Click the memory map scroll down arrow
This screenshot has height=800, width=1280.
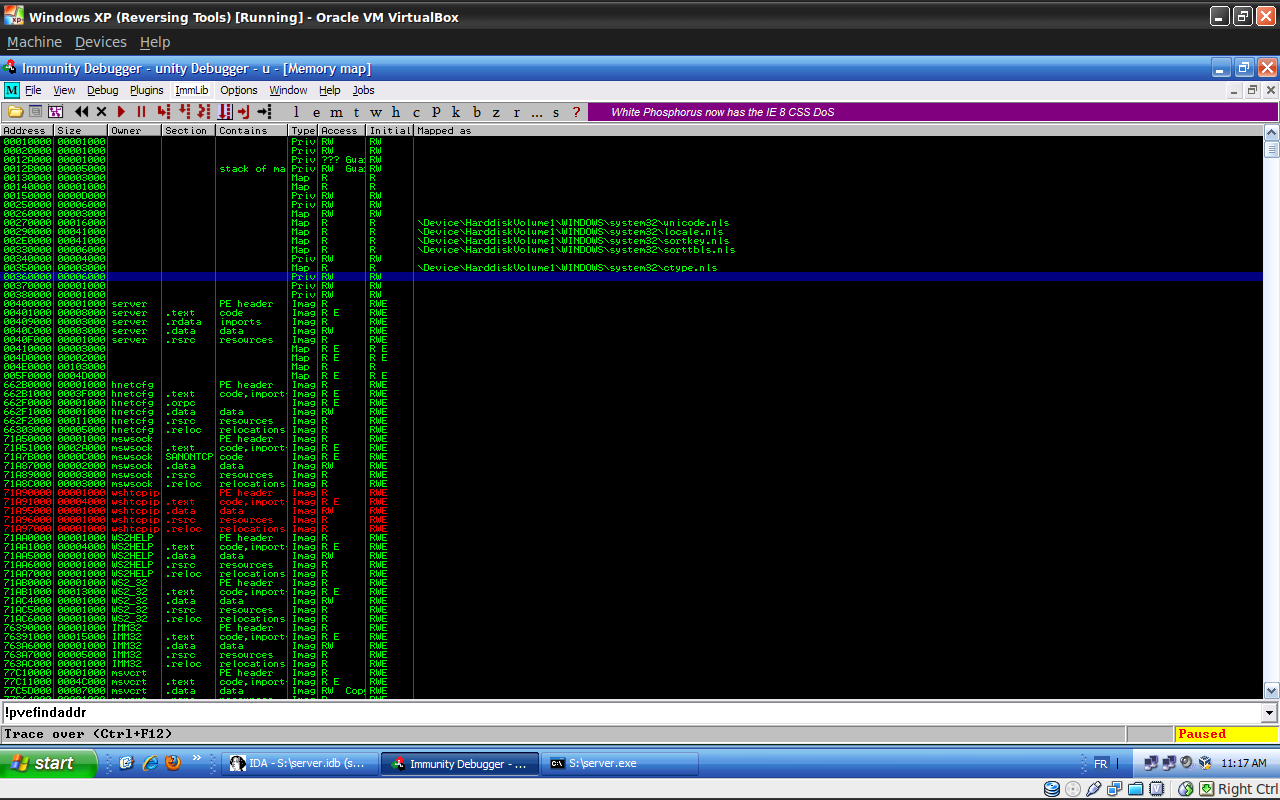tap(1271, 690)
